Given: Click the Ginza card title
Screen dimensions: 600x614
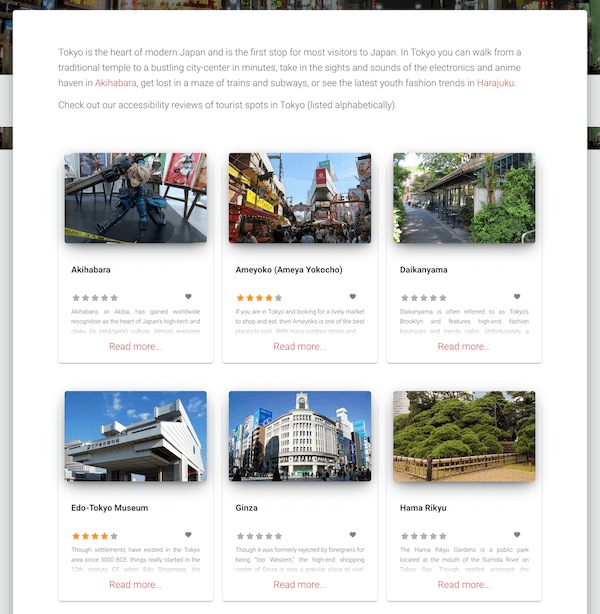Looking at the screenshot, I should [247, 508].
